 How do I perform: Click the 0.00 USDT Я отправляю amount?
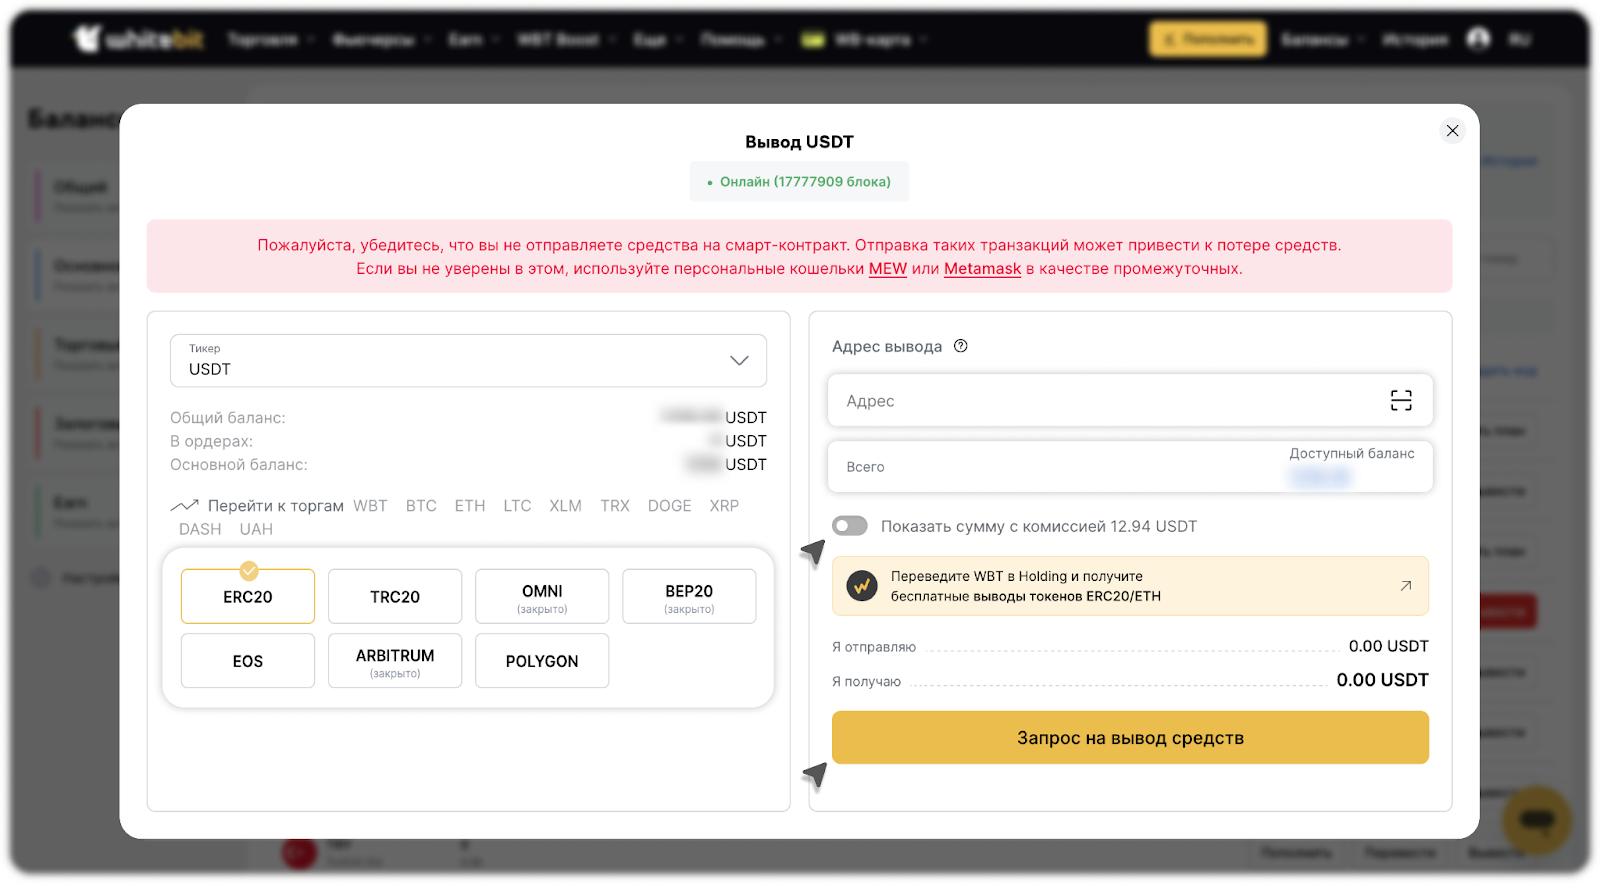pos(1389,646)
